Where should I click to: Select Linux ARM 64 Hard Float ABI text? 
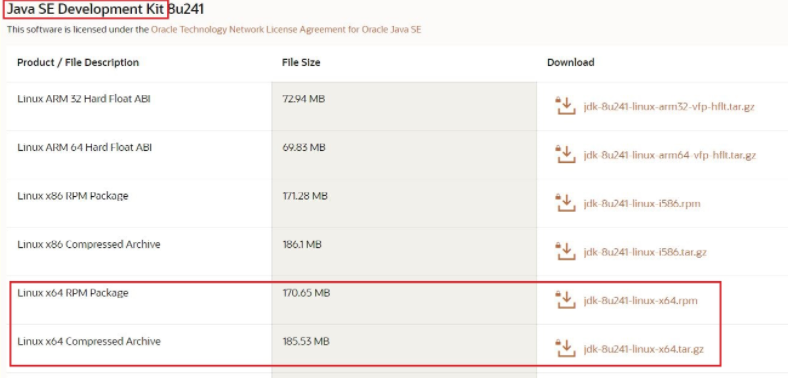[x=84, y=148]
